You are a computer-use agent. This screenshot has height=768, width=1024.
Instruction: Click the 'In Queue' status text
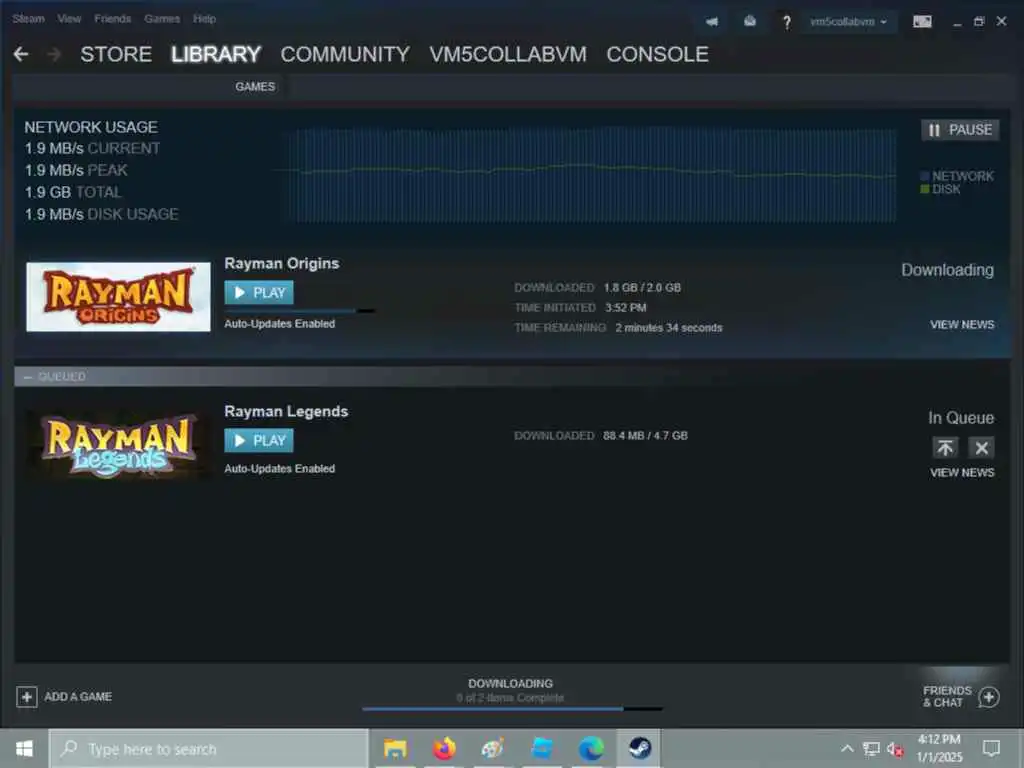click(961, 418)
